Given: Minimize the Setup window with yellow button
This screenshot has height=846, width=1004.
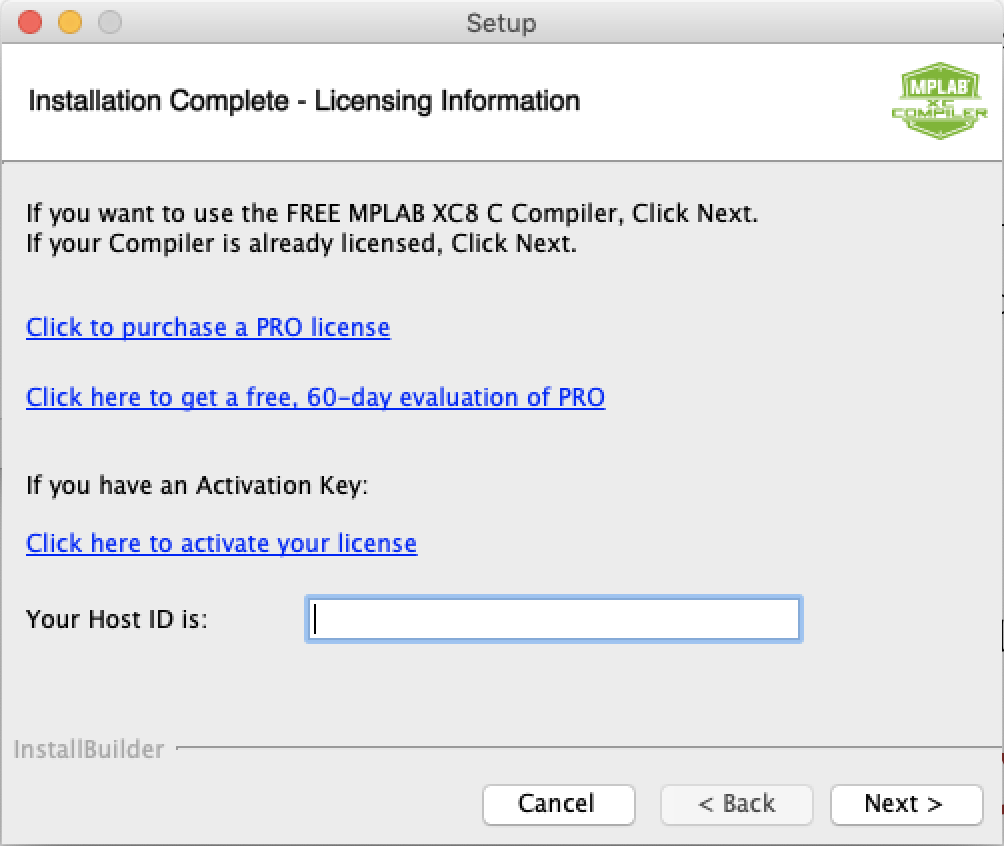Looking at the screenshot, I should [70, 22].
